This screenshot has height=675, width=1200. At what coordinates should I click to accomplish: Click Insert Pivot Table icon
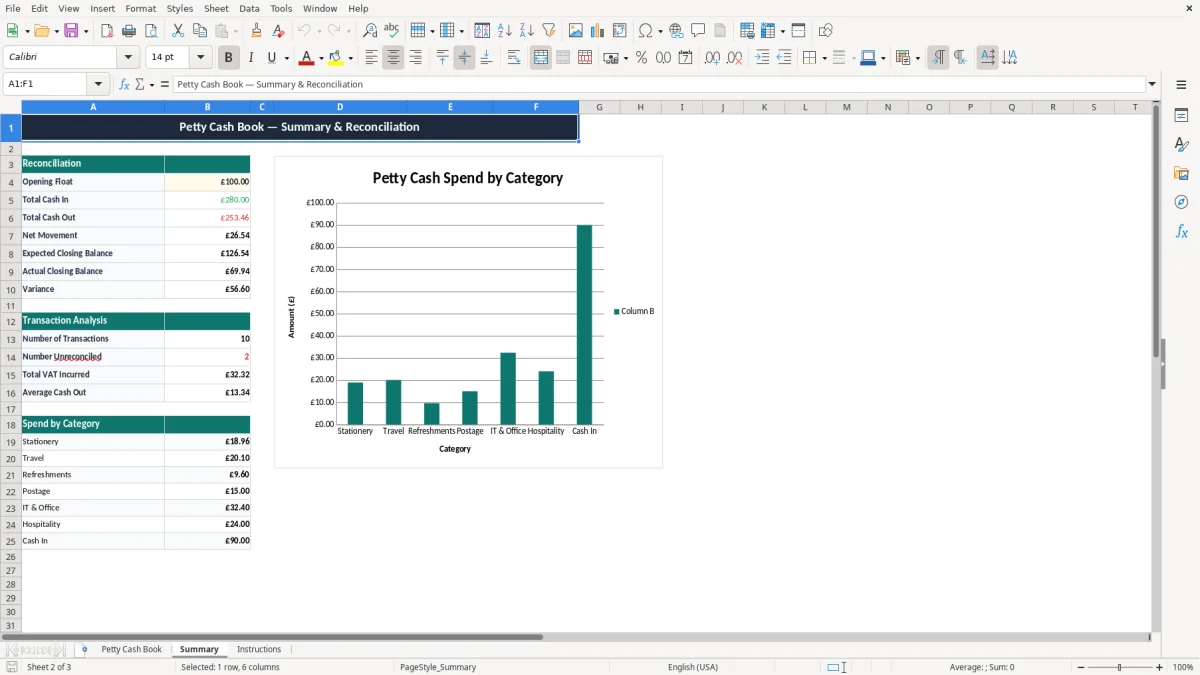click(620, 31)
